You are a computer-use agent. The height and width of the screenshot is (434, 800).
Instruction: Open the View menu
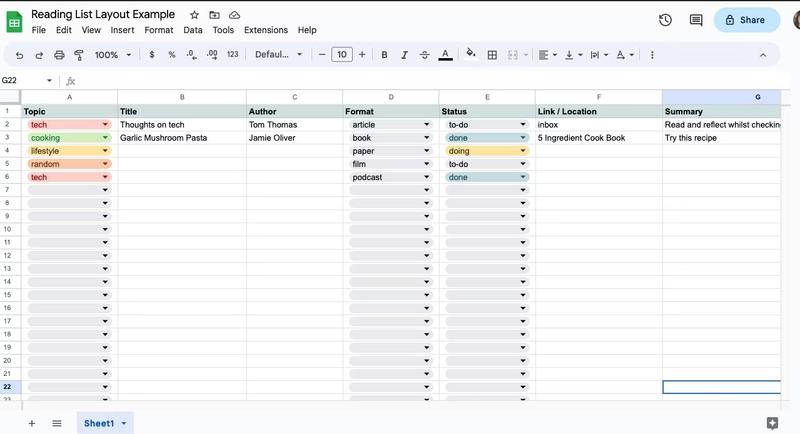point(91,30)
